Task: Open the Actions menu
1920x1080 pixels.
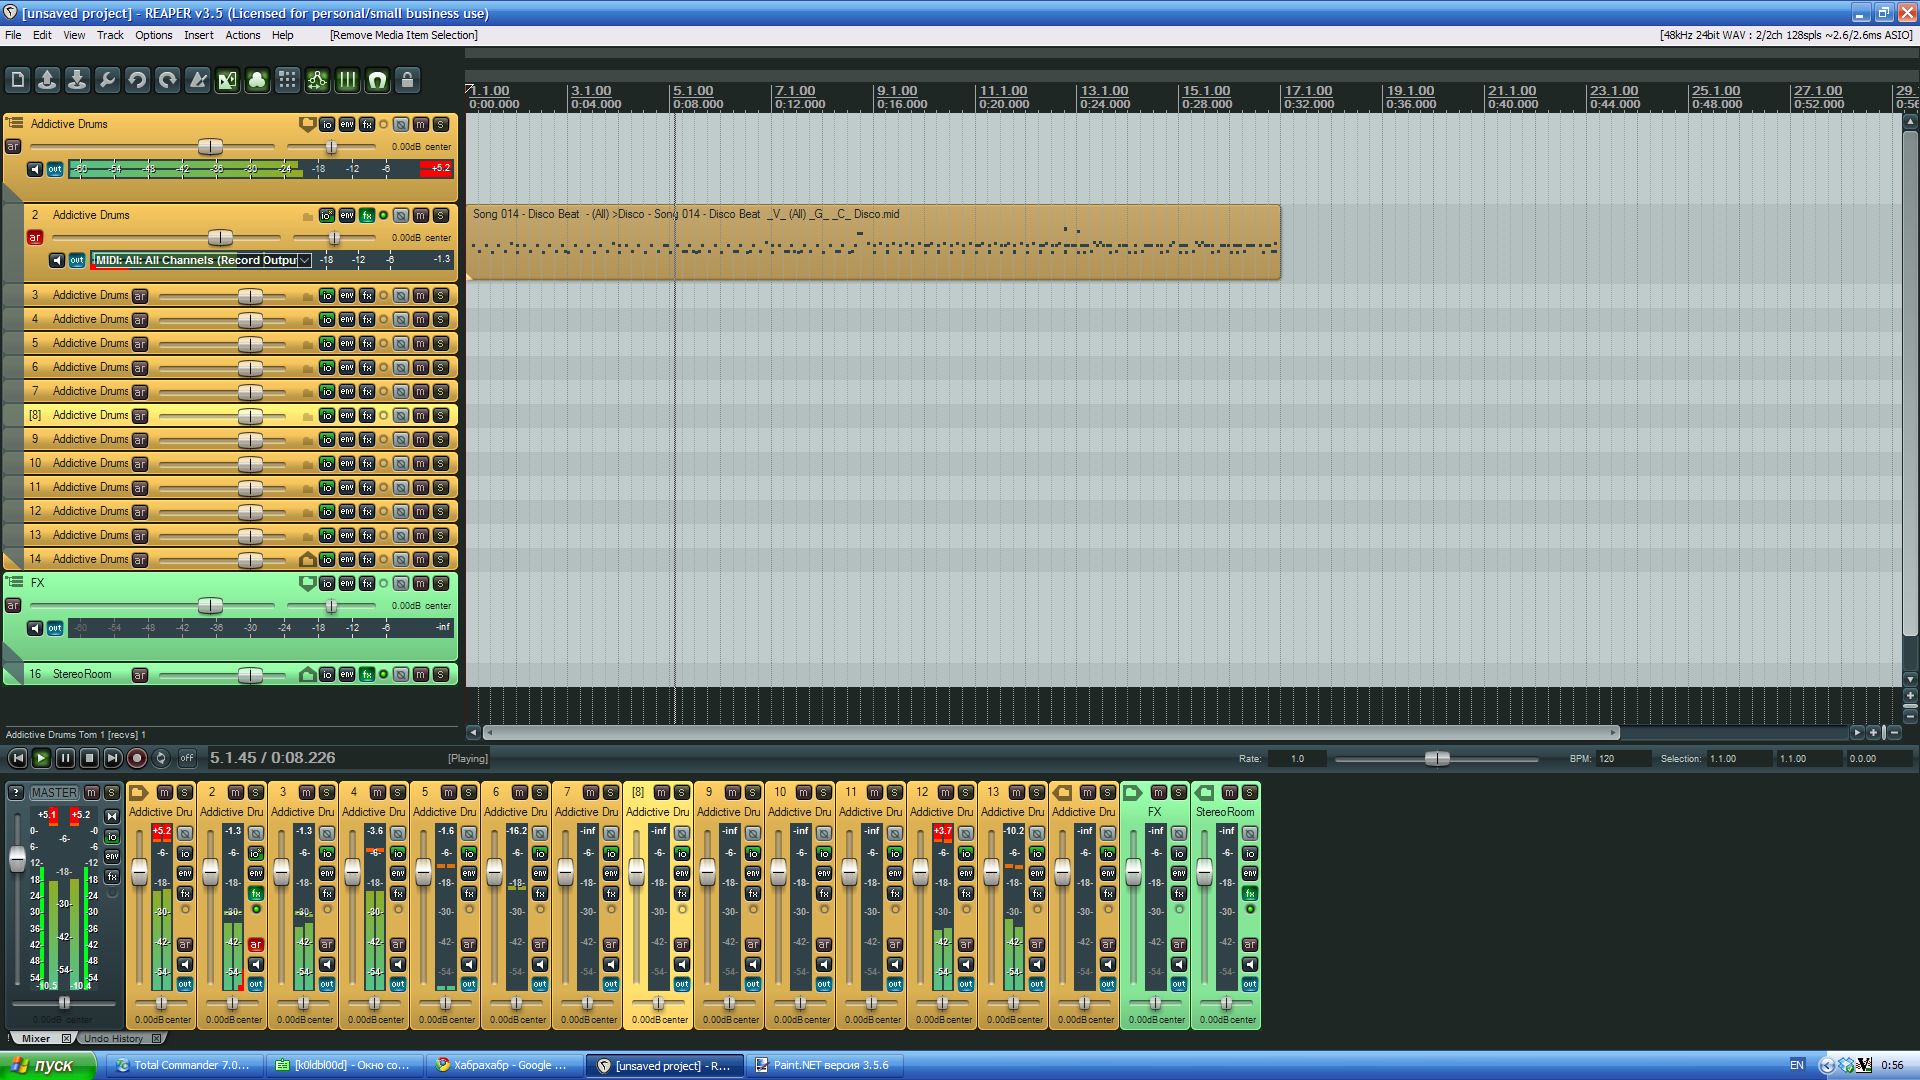Action: tap(242, 35)
